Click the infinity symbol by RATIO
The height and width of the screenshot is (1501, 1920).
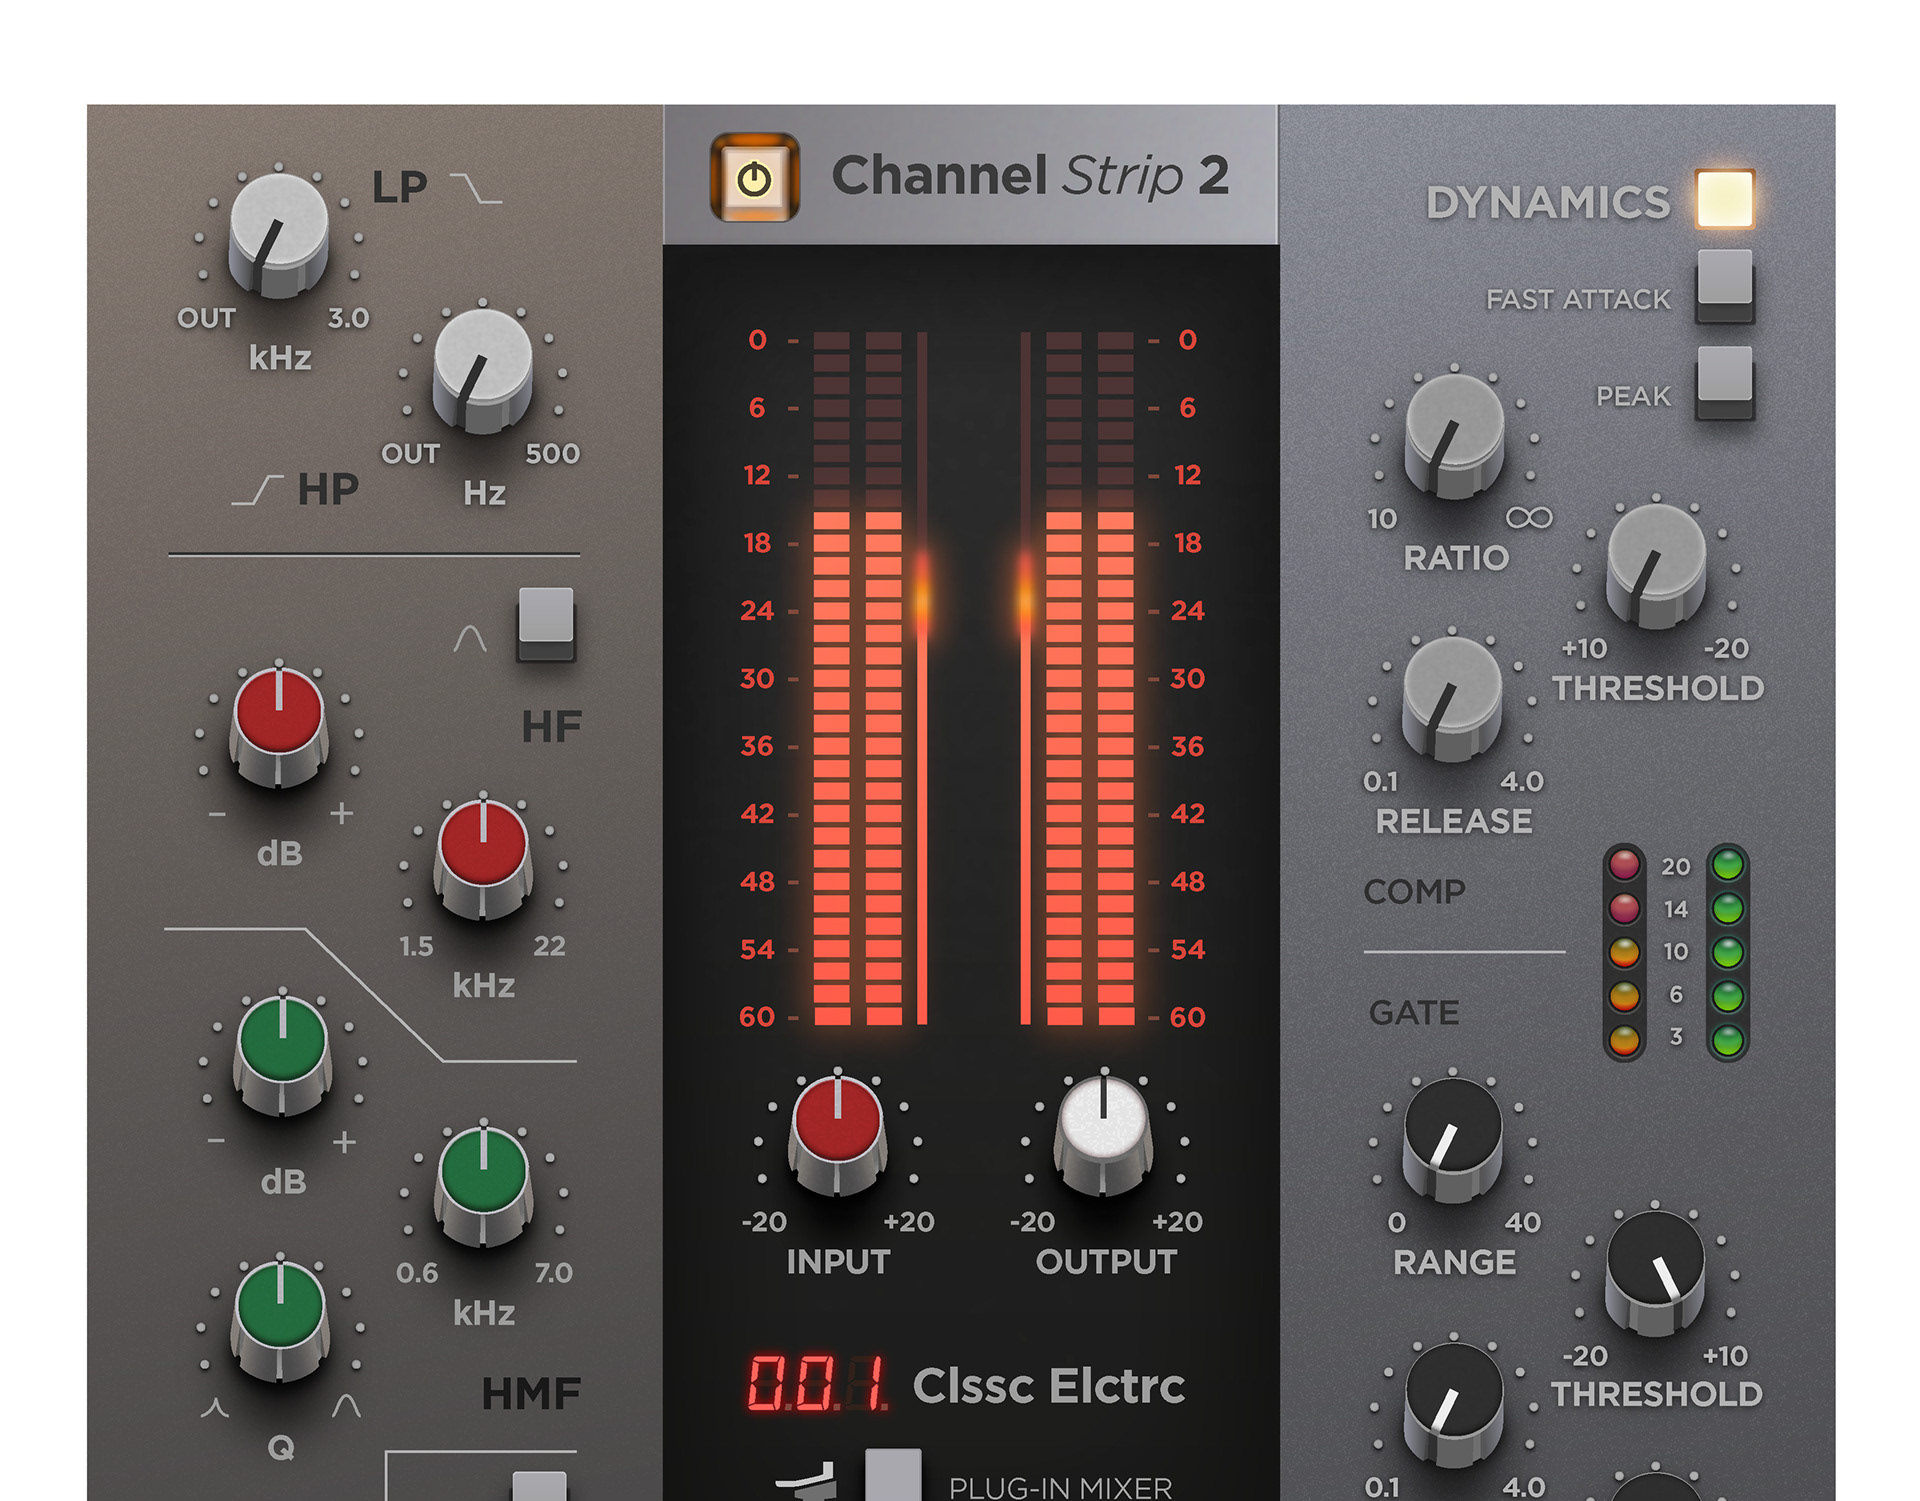1529,517
